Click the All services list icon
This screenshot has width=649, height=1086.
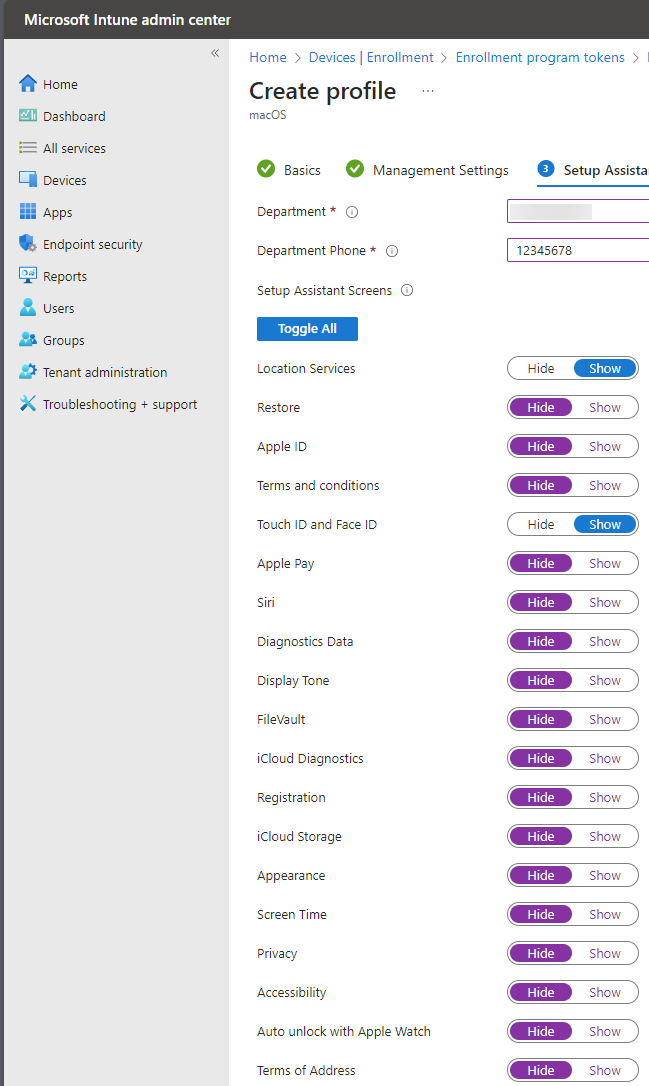28,148
